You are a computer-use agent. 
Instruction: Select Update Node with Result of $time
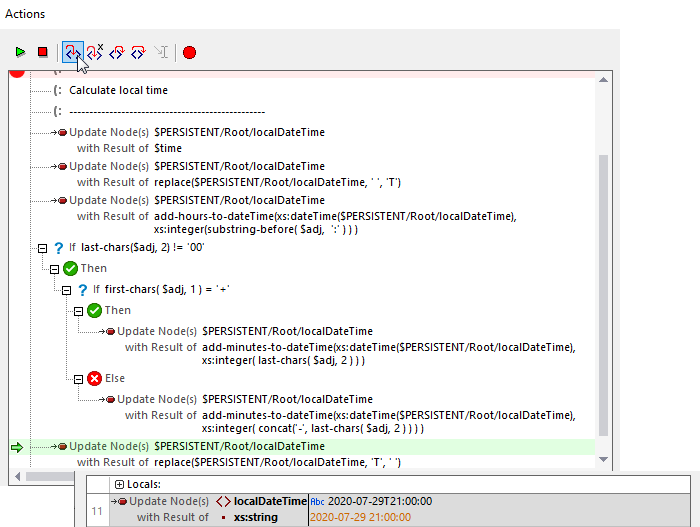tap(167, 148)
